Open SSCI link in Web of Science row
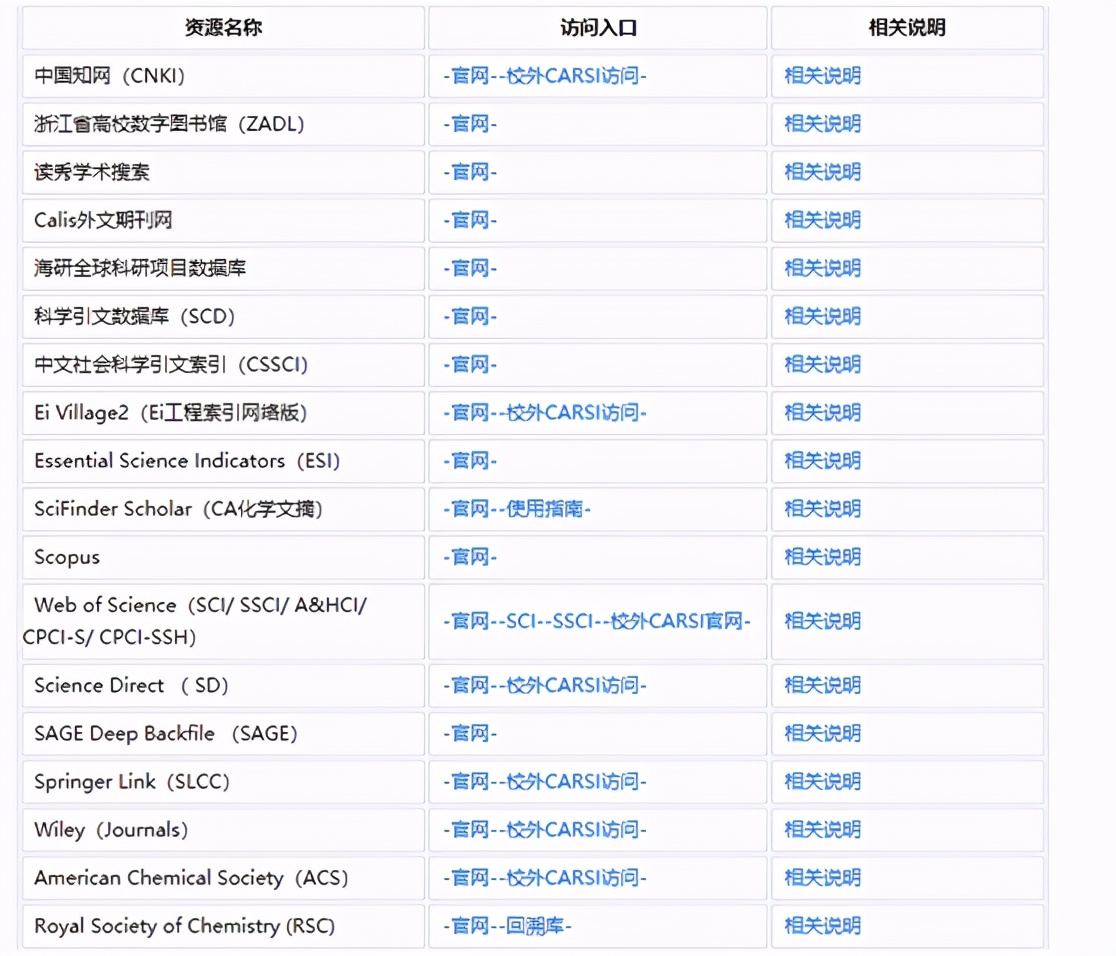1116x956 pixels. [x=573, y=621]
